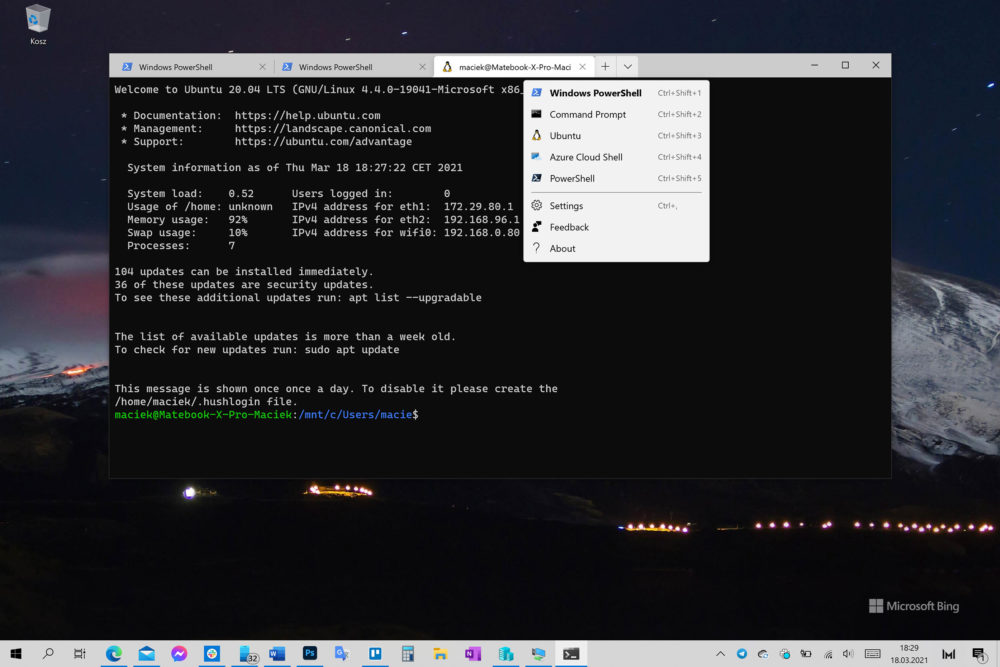Collapse the new-tab profile dropdown chevron
The image size is (1000, 667).
(x=628, y=66)
